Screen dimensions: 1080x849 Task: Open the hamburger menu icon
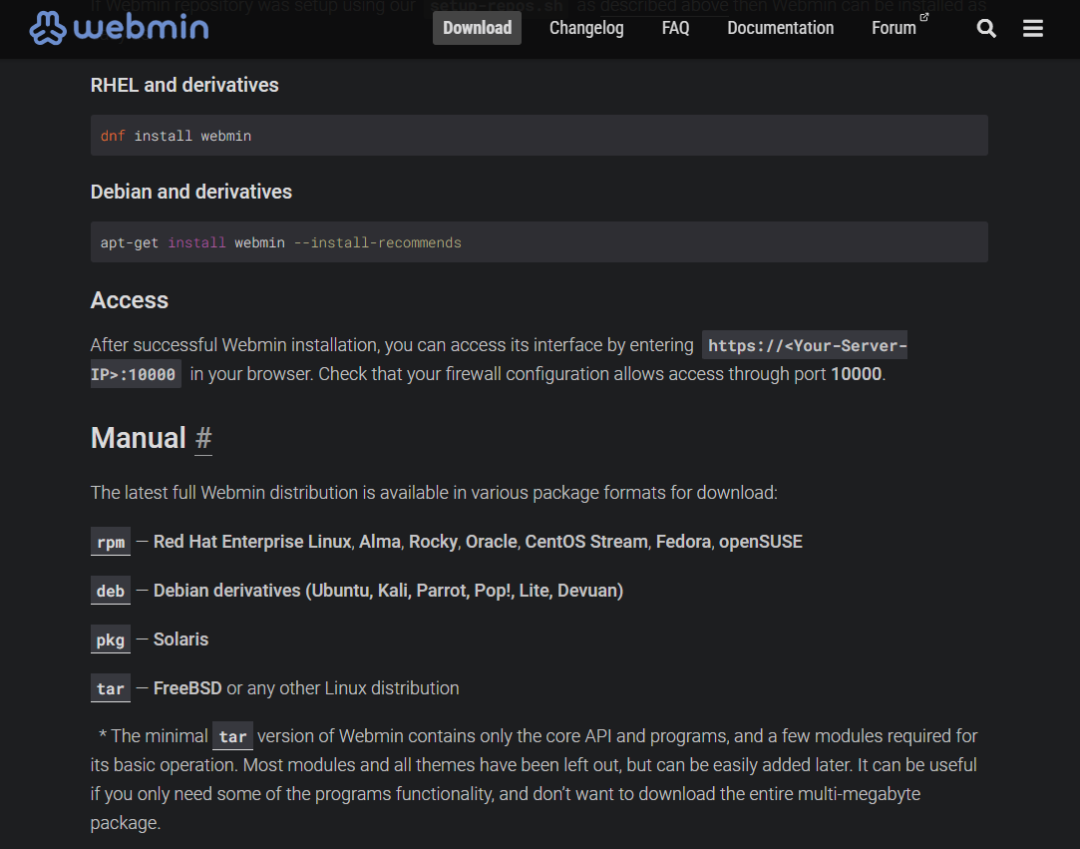1032,28
